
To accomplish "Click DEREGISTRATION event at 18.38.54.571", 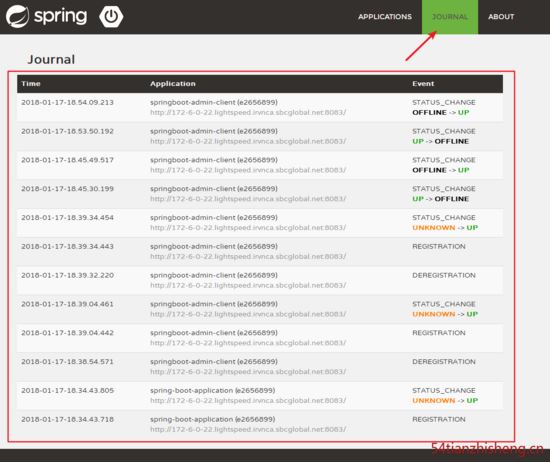I will (444, 361).
